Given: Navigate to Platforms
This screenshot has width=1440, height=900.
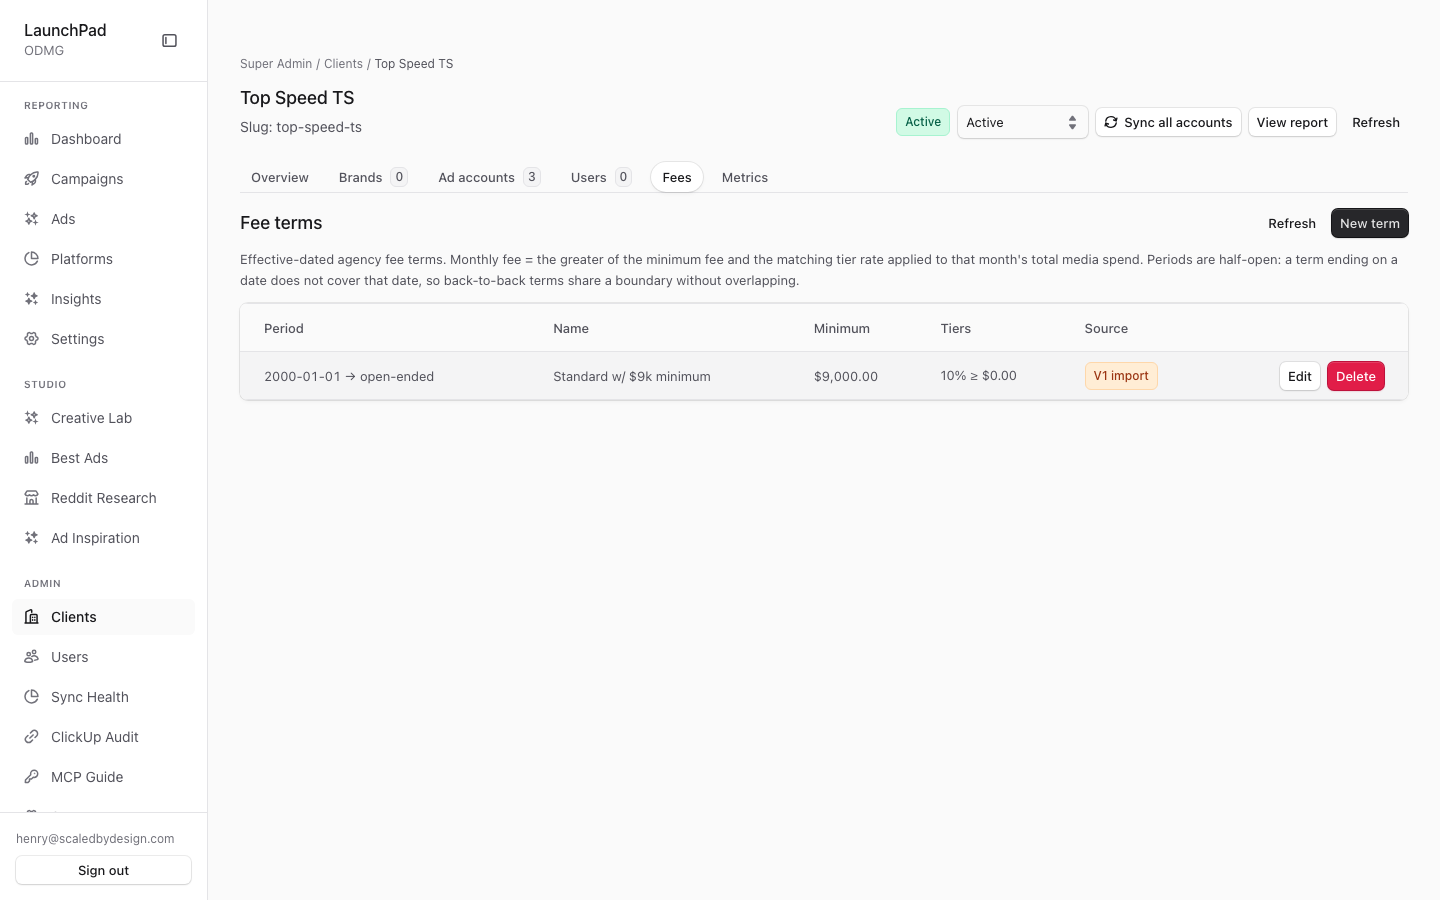Looking at the screenshot, I should [104, 259].
